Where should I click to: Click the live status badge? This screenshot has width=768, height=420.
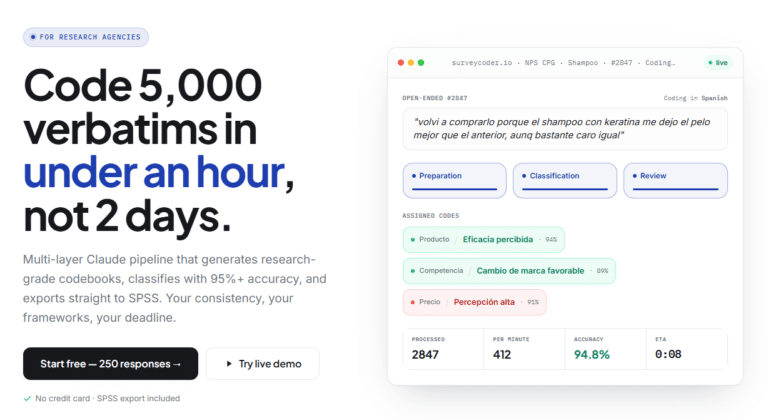click(x=717, y=63)
